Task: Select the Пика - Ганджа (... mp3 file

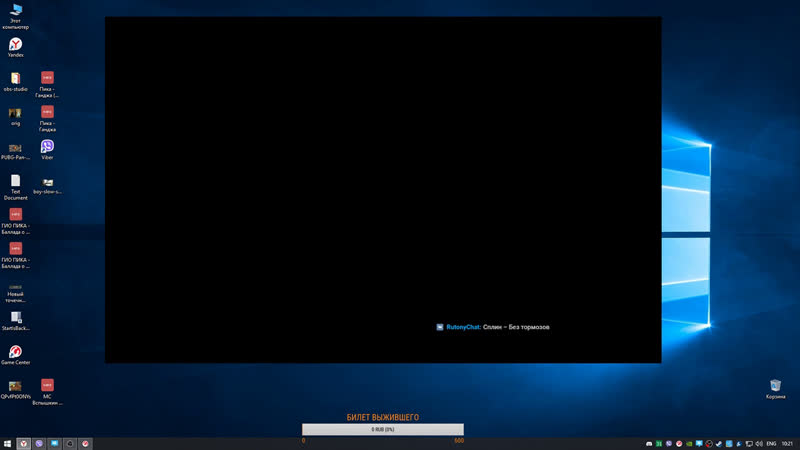Action: 47,84
